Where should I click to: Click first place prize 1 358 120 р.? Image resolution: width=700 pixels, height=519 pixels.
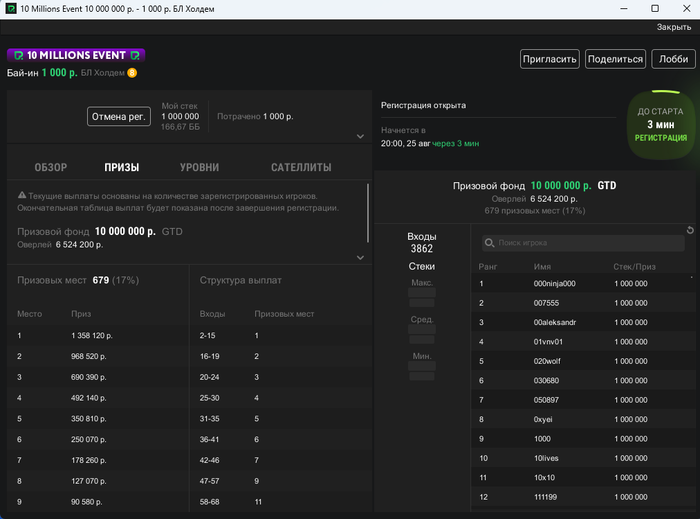(x=92, y=336)
